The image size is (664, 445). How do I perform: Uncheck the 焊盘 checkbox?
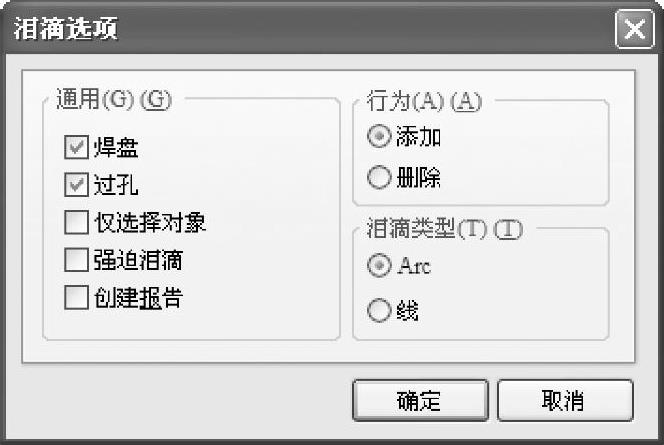pos(76,148)
